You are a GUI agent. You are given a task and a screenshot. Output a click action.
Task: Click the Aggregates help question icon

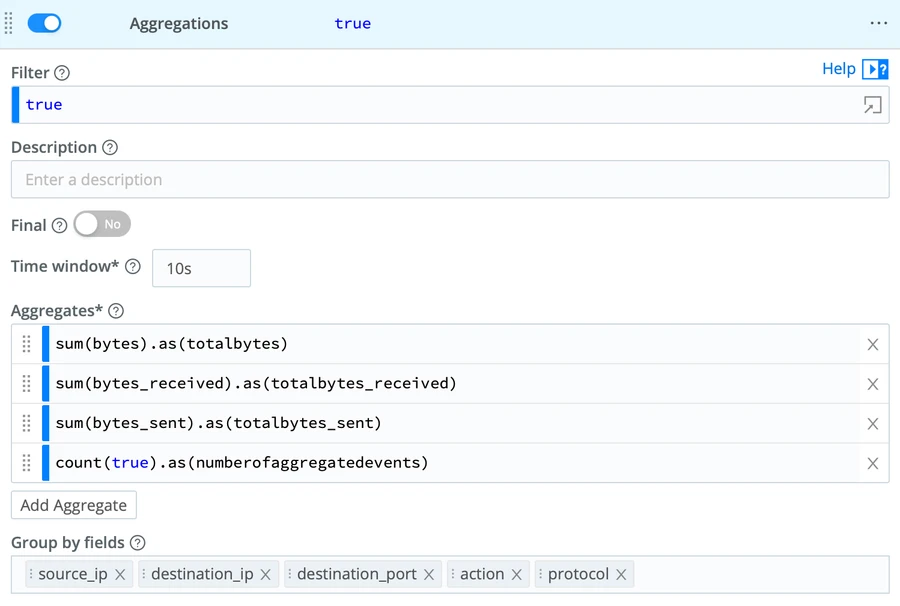[x=116, y=311]
